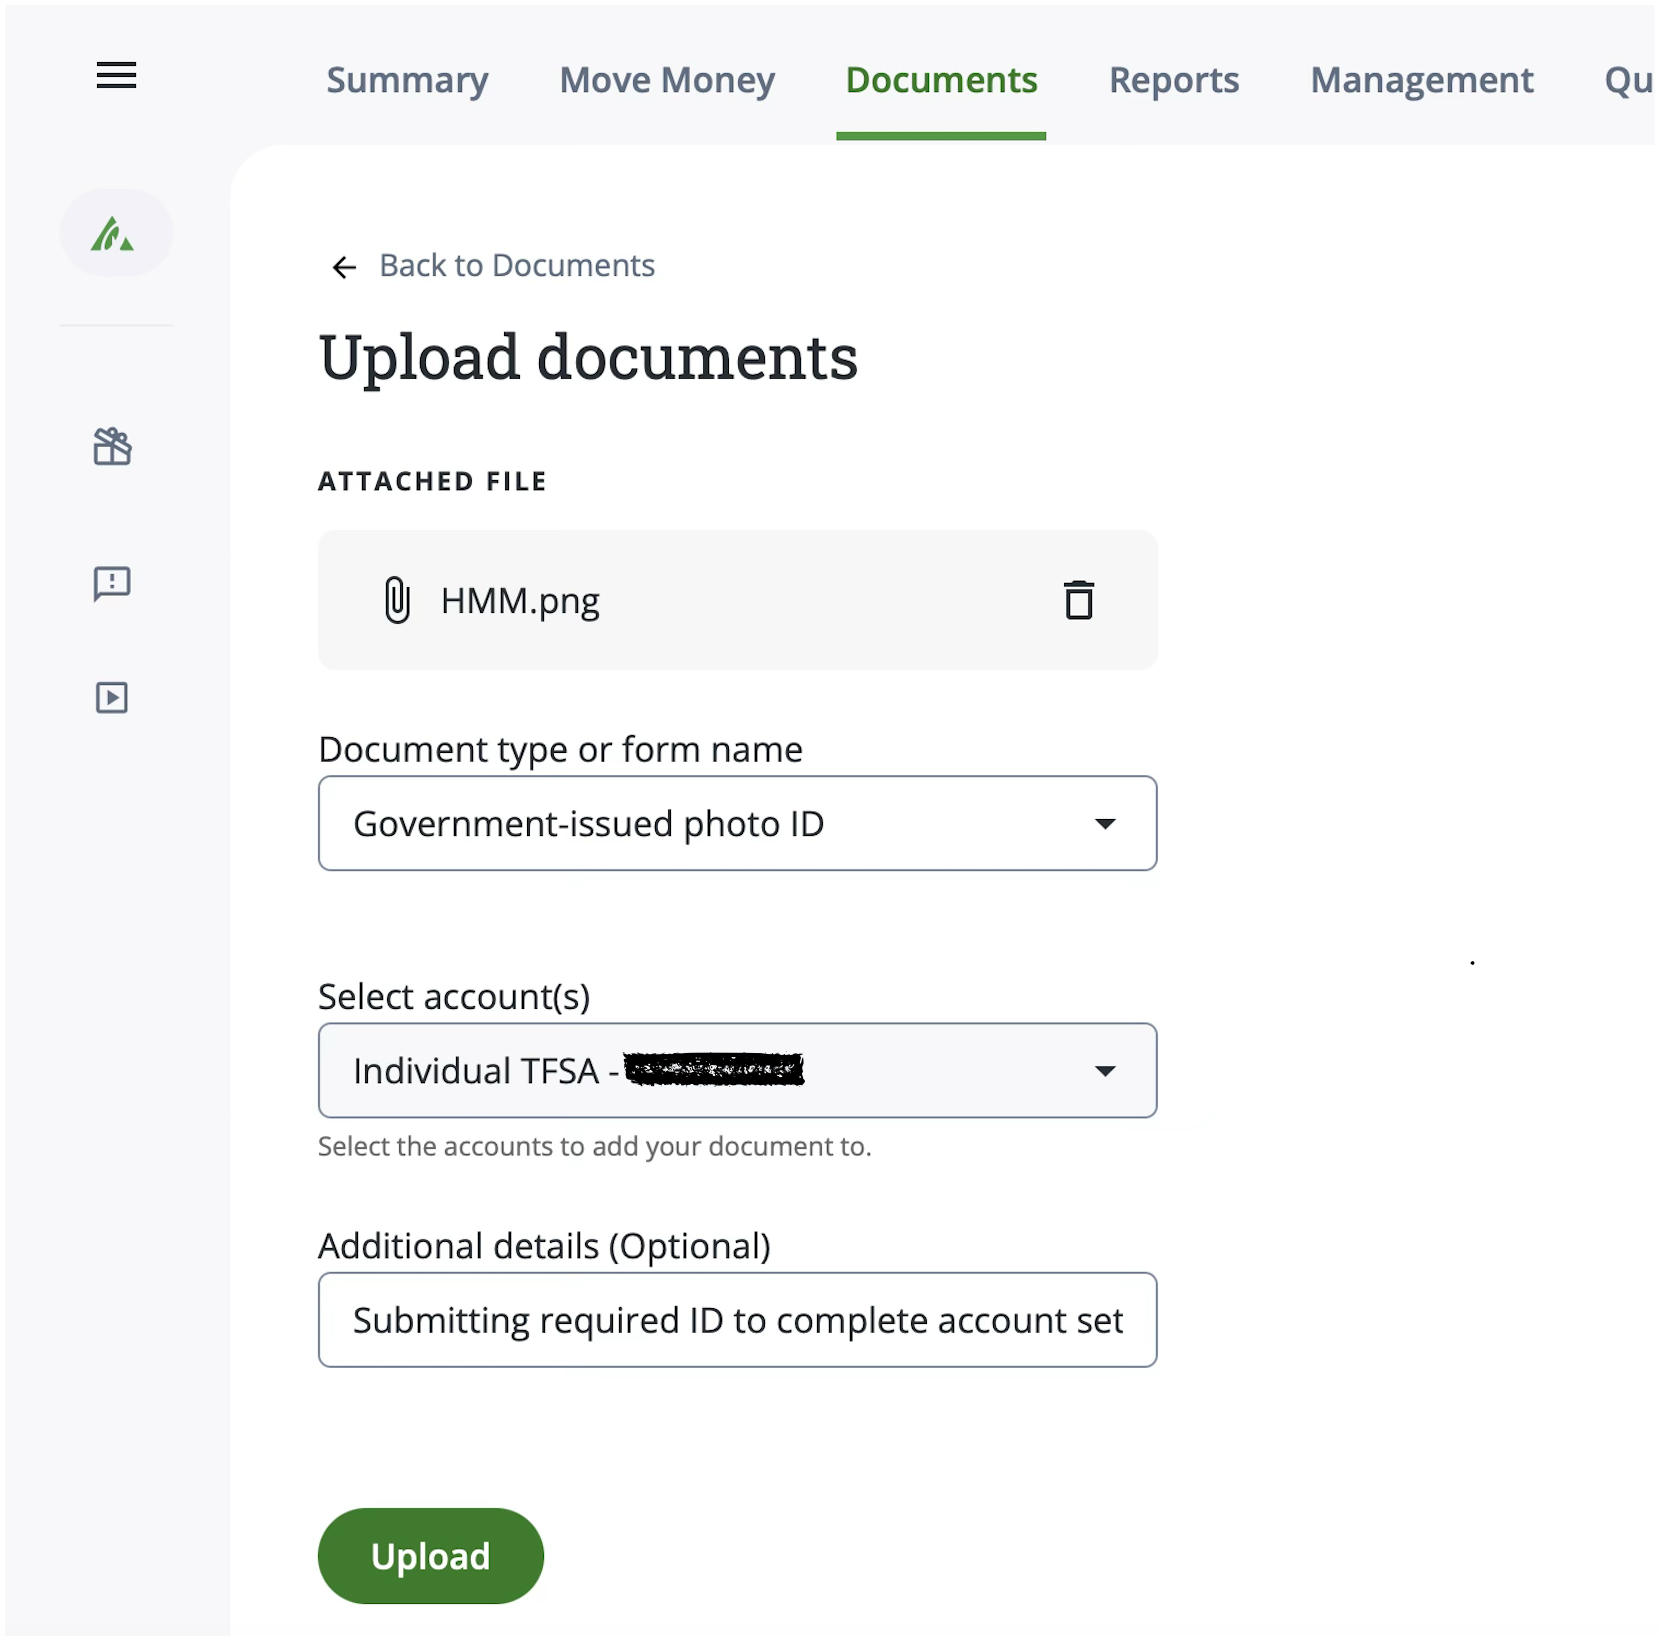1660x1636 pixels.
Task: Click the green Upload button
Action: point(430,1556)
